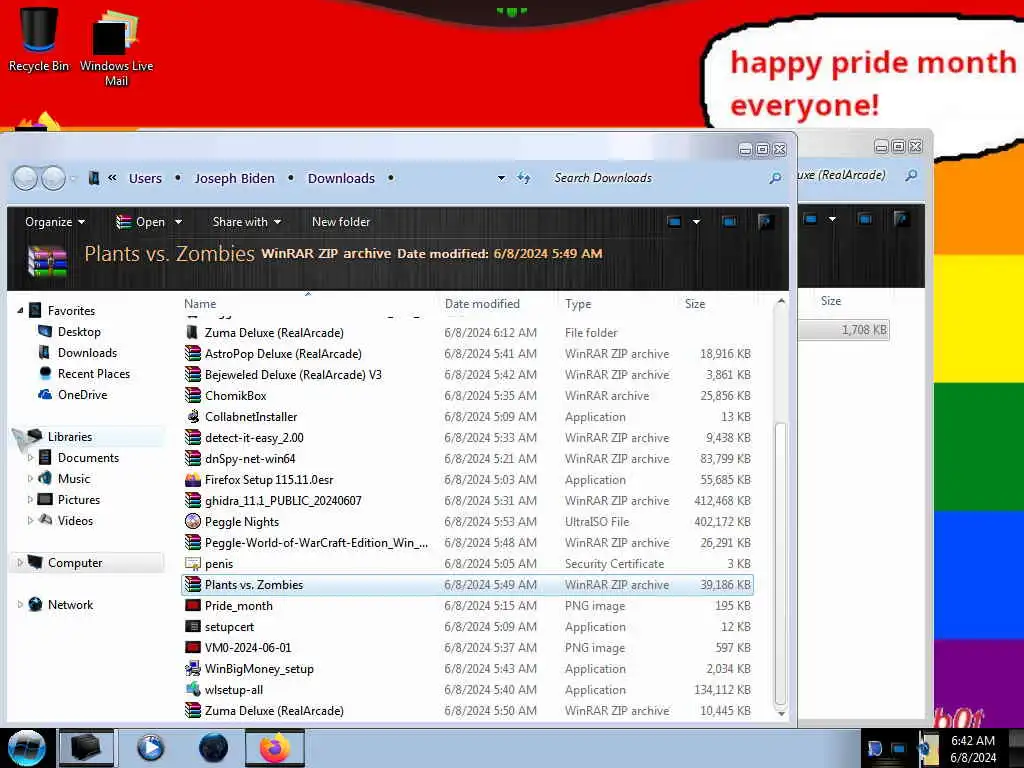1024x768 pixels.
Task: Toggle the preview pane icon in Downloads toolbar
Action: pyautogui.click(x=729, y=222)
